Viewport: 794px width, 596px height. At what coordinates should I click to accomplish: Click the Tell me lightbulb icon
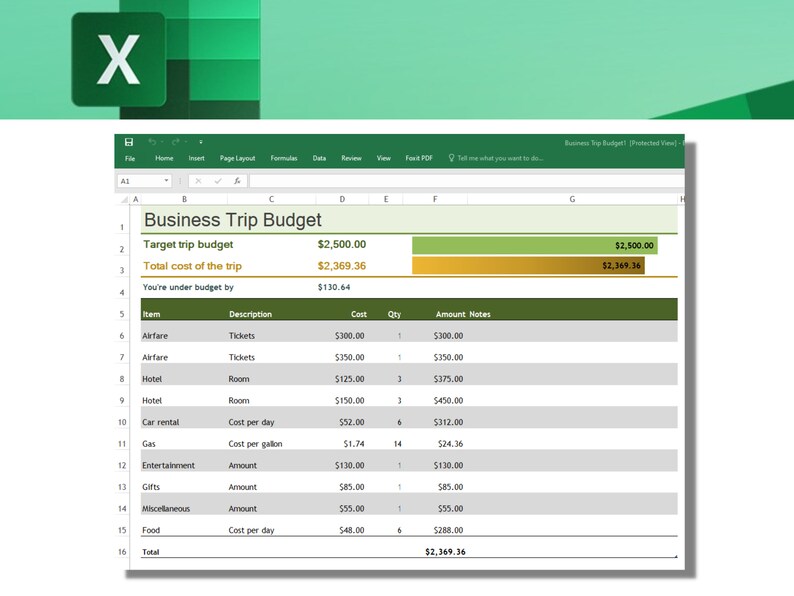click(x=451, y=158)
